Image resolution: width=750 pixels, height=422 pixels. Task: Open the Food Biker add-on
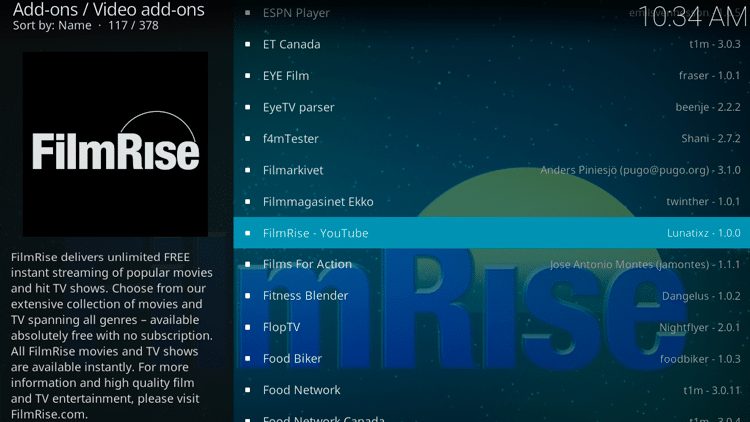pyautogui.click(x=491, y=359)
